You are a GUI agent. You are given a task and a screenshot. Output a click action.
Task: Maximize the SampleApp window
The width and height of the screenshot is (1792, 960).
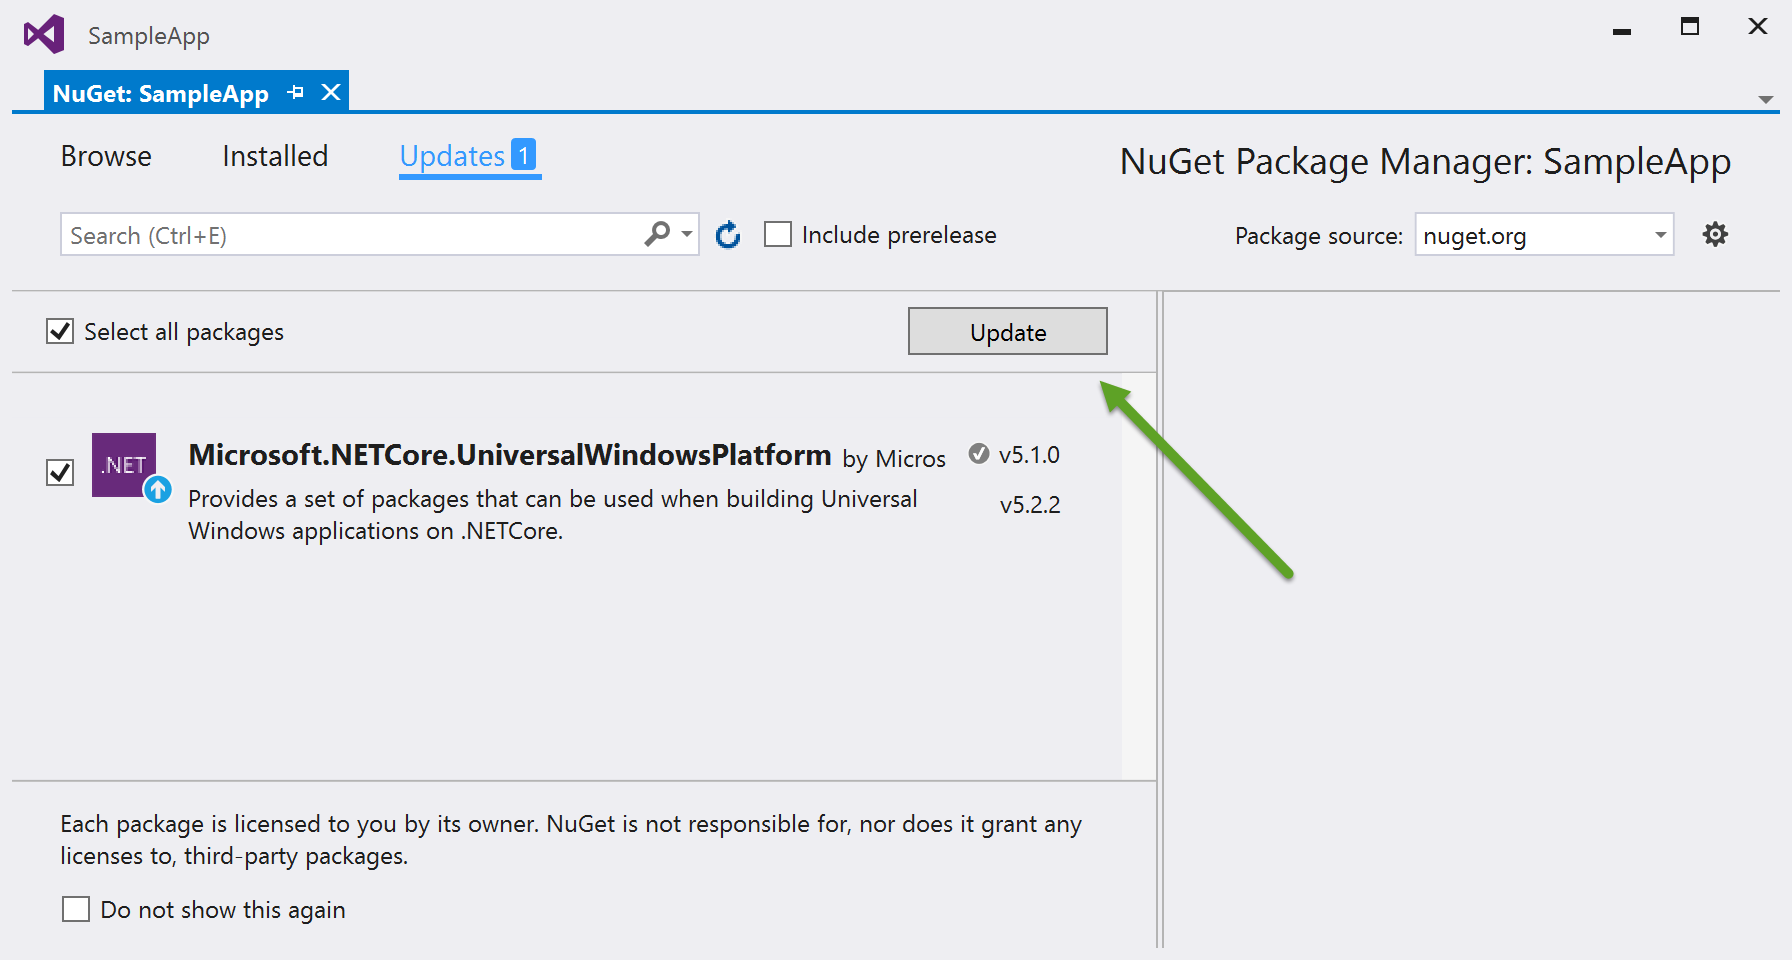click(1690, 27)
